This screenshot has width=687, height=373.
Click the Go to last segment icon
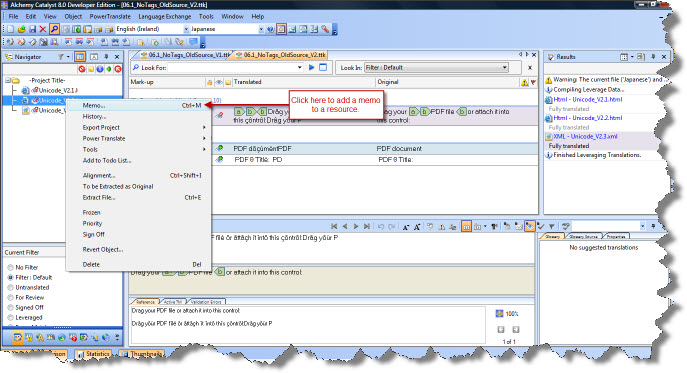pyautogui.click(x=367, y=226)
